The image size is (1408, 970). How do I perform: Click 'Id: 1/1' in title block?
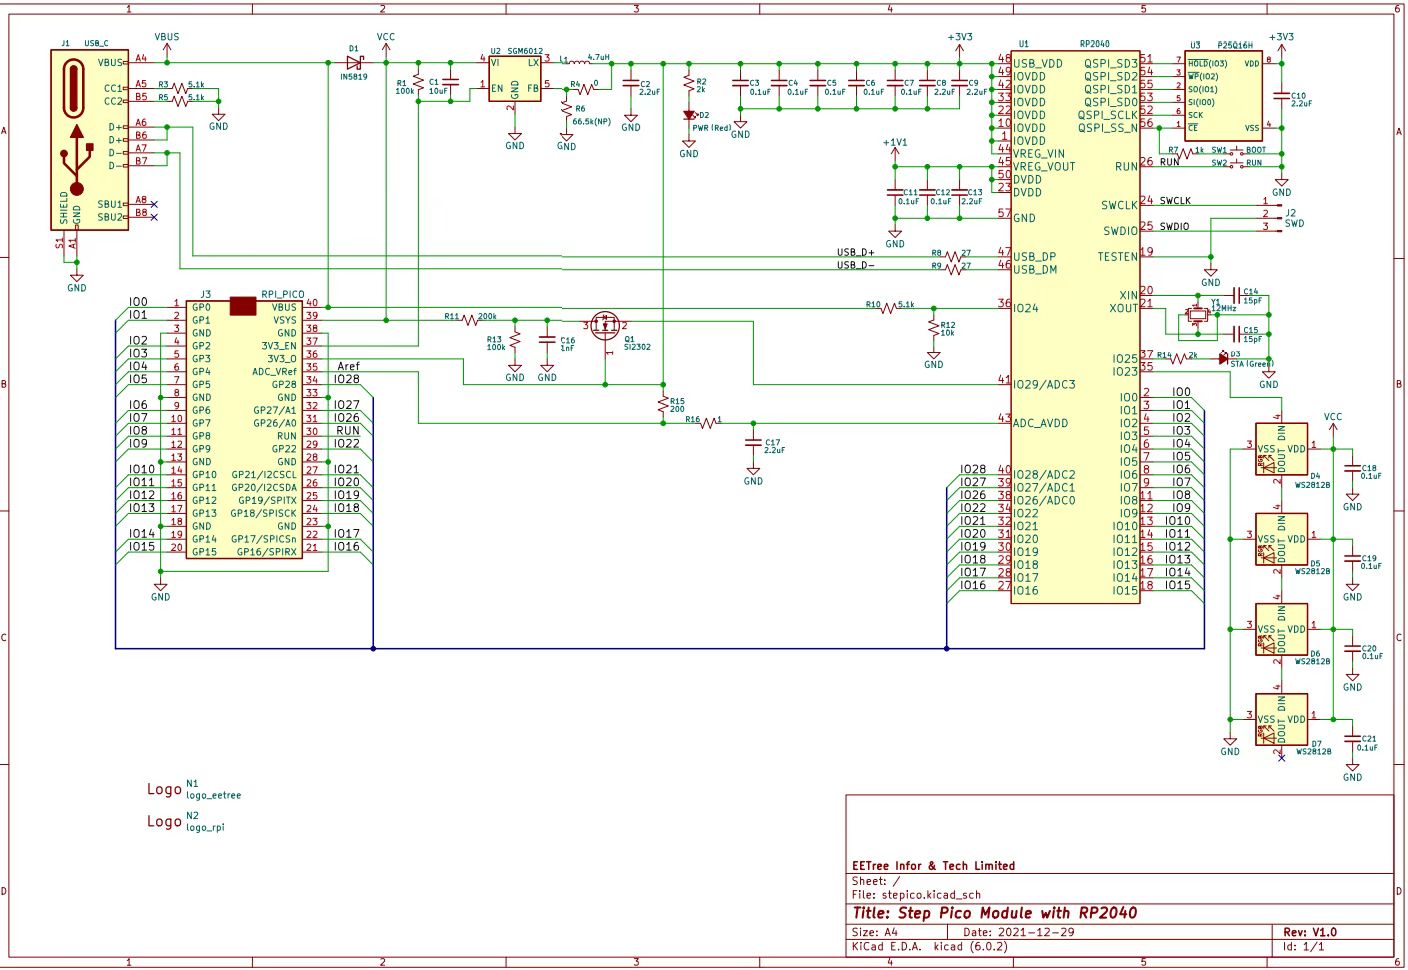click(x=1304, y=946)
